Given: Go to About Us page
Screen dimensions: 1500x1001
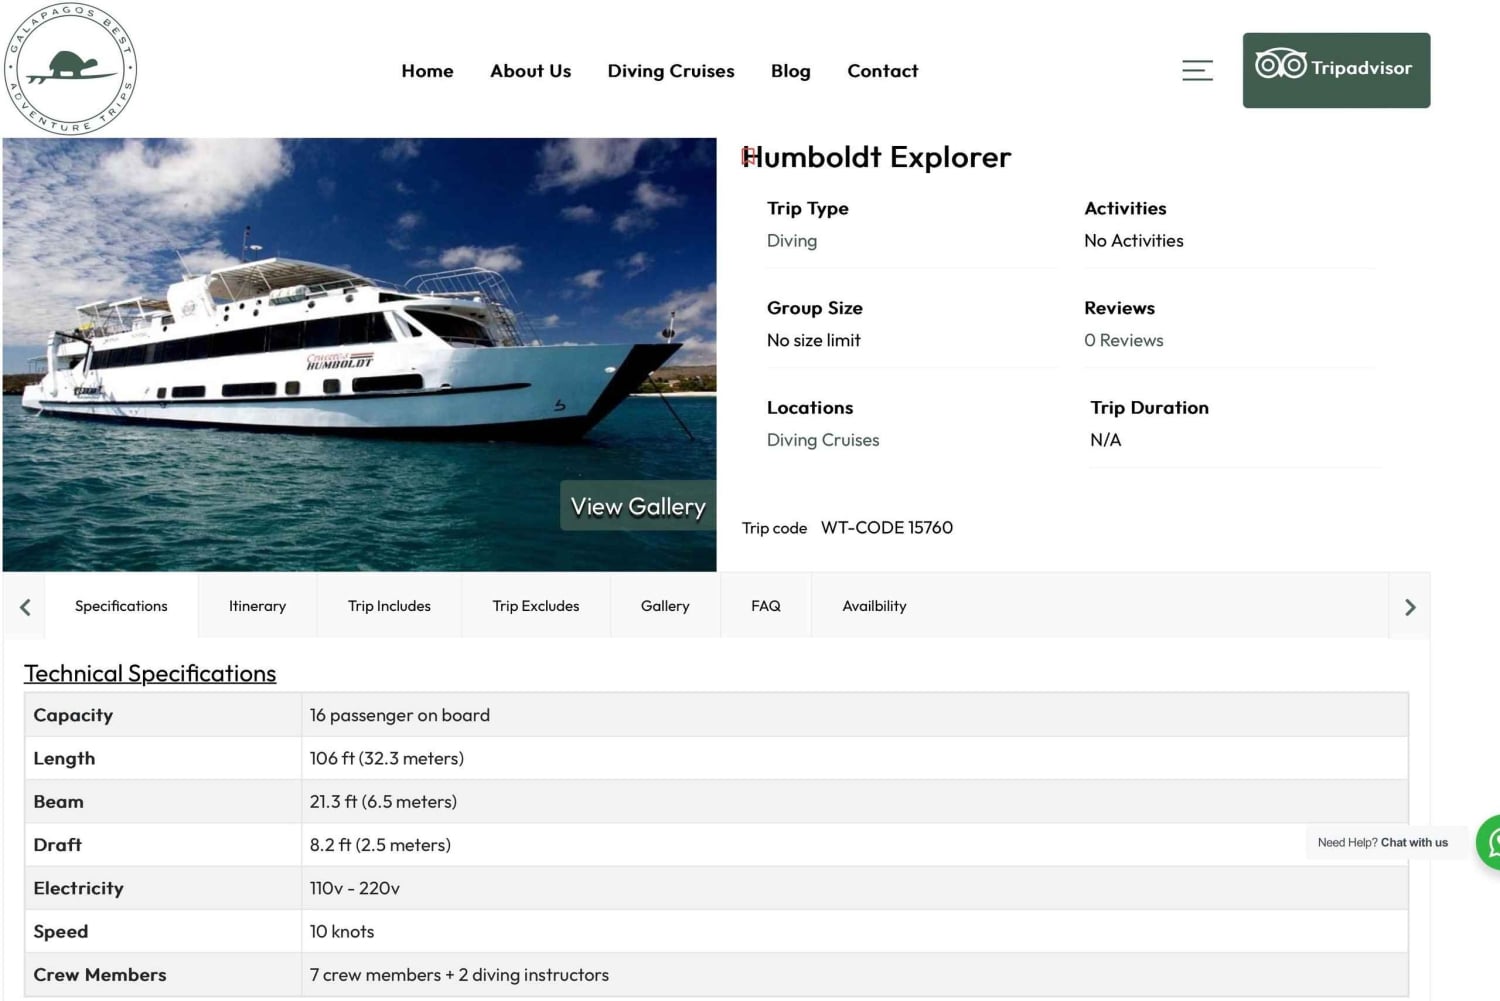Looking at the screenshot, I should pyautogui.click(x=530, y=71).
